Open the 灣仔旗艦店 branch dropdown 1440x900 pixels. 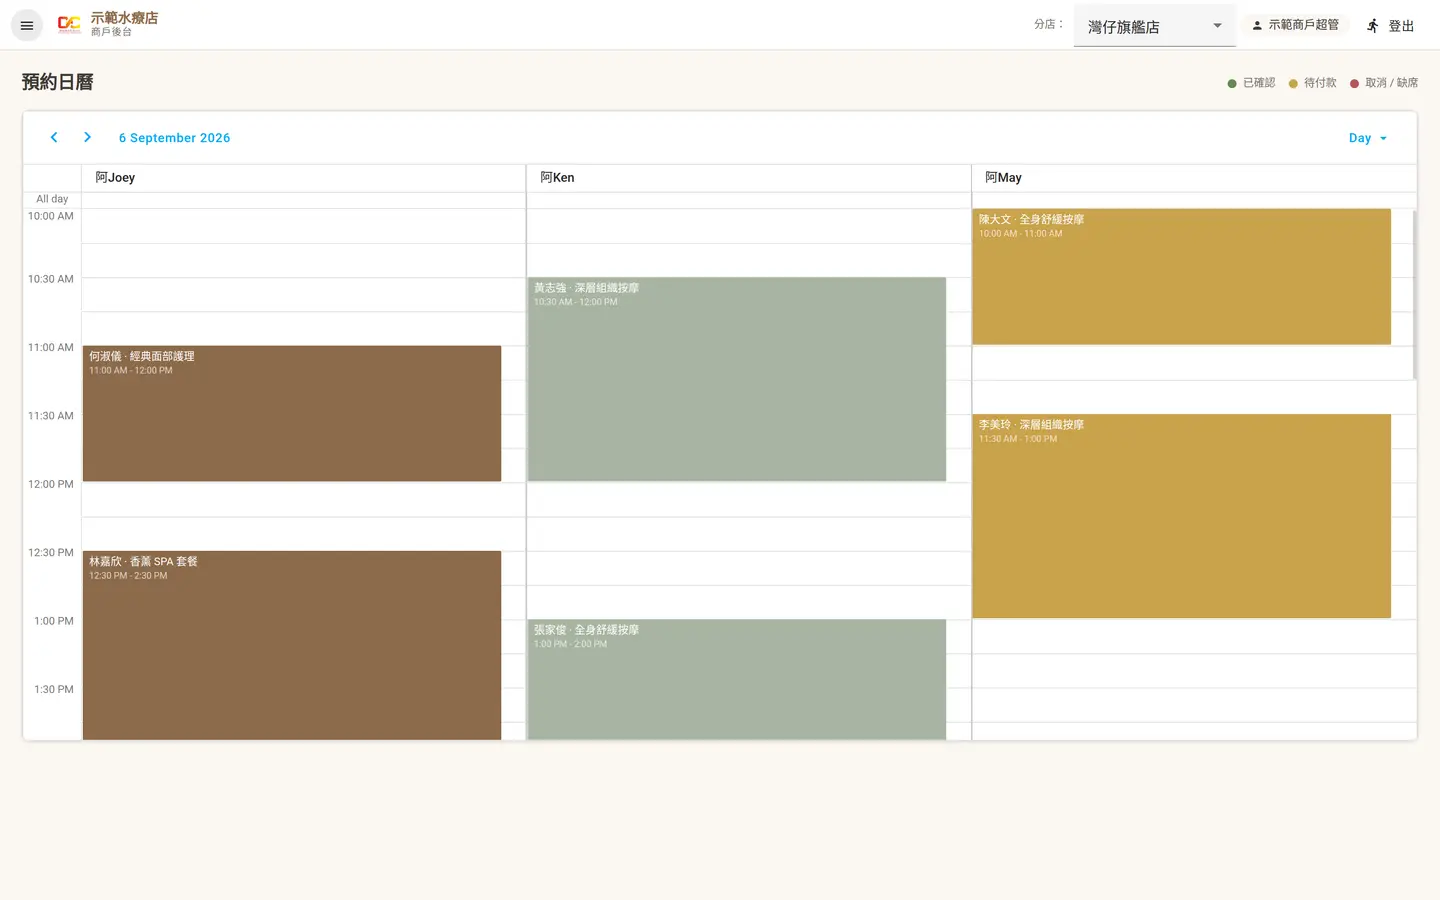point(1155,26)
